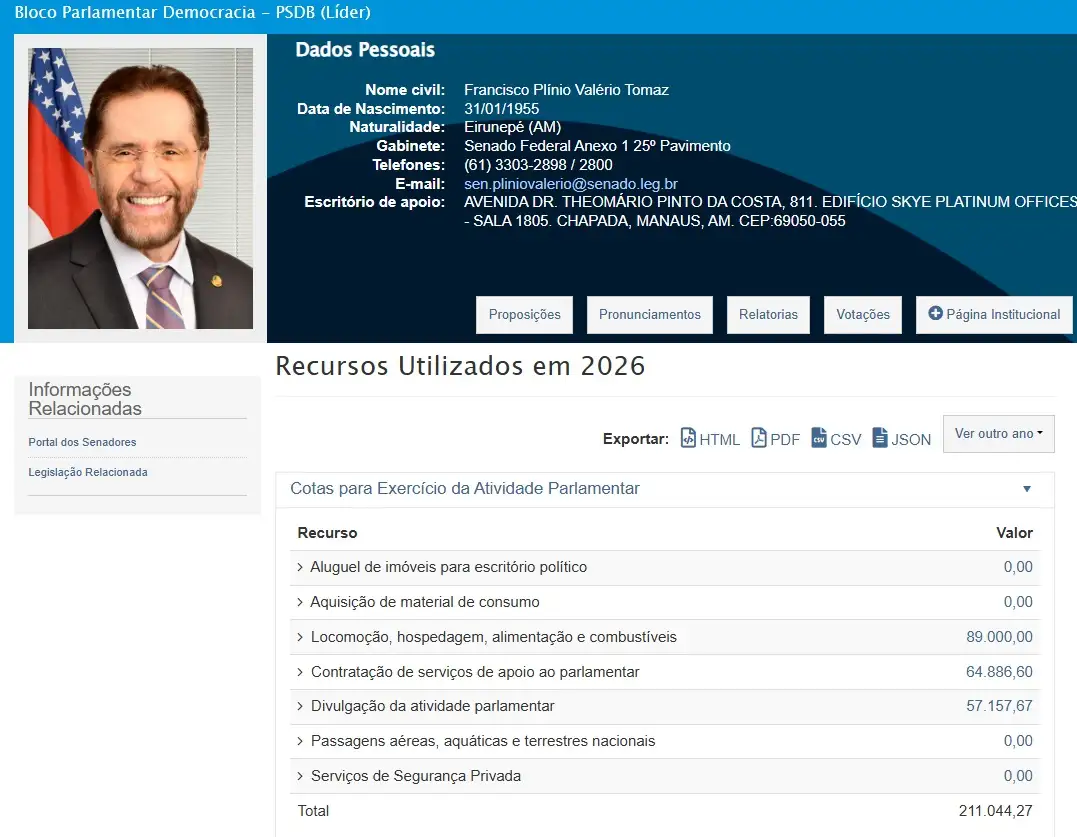Click the PDF export link text
Screen dimensions: 1077x837
(785, 439)
